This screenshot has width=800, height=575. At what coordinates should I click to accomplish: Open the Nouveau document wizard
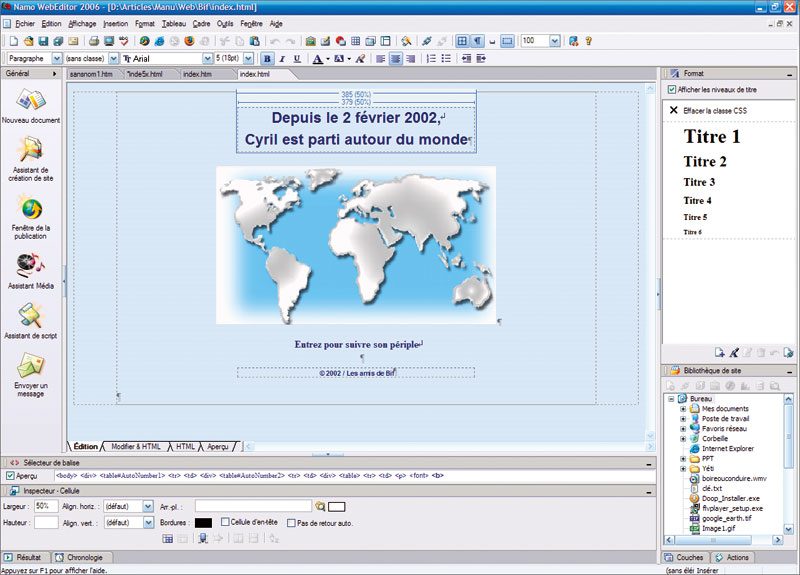point(31,102)
